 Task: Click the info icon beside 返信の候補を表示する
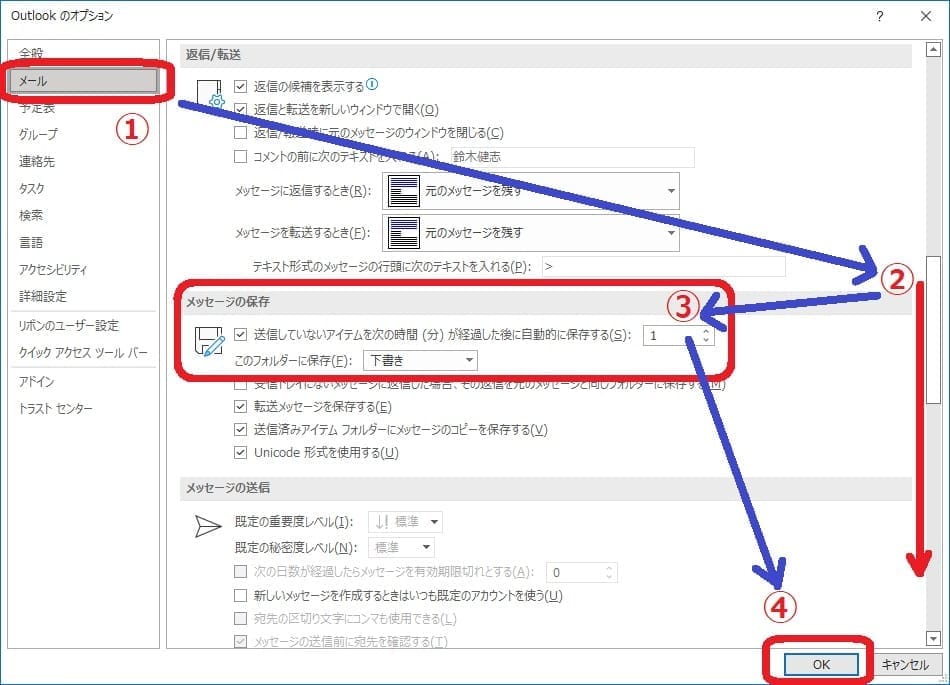(x=372, y=84)
